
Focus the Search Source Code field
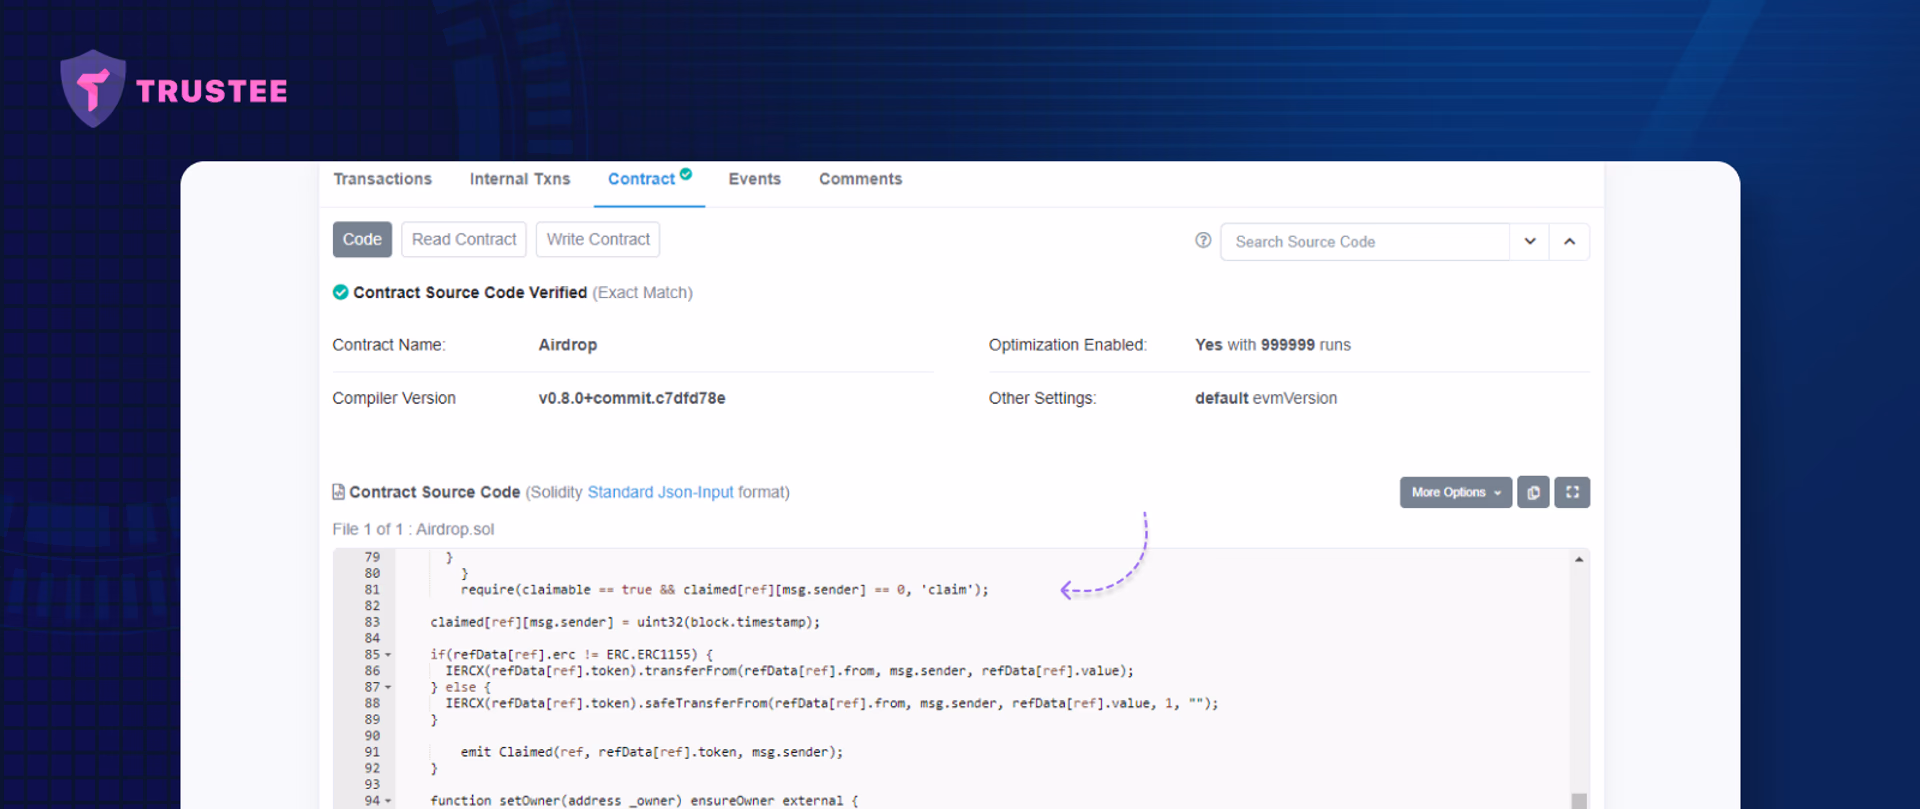1365,242
